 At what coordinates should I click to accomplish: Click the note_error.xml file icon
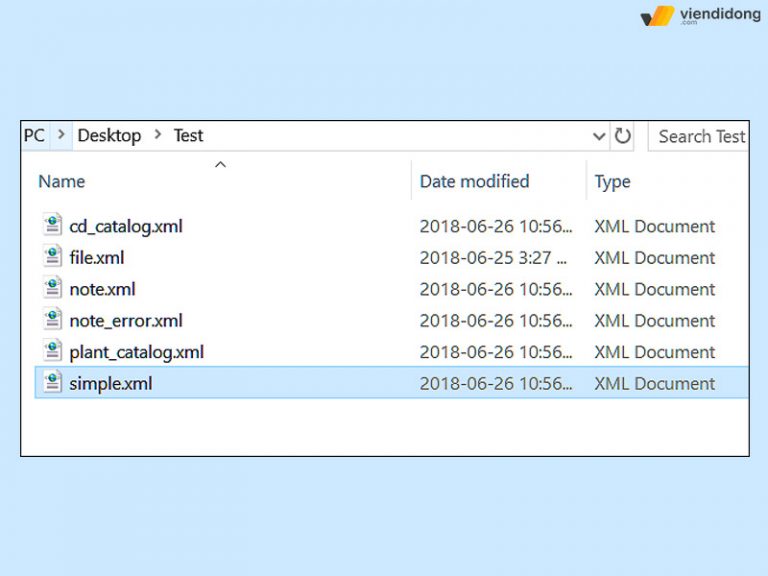[52, 320]
